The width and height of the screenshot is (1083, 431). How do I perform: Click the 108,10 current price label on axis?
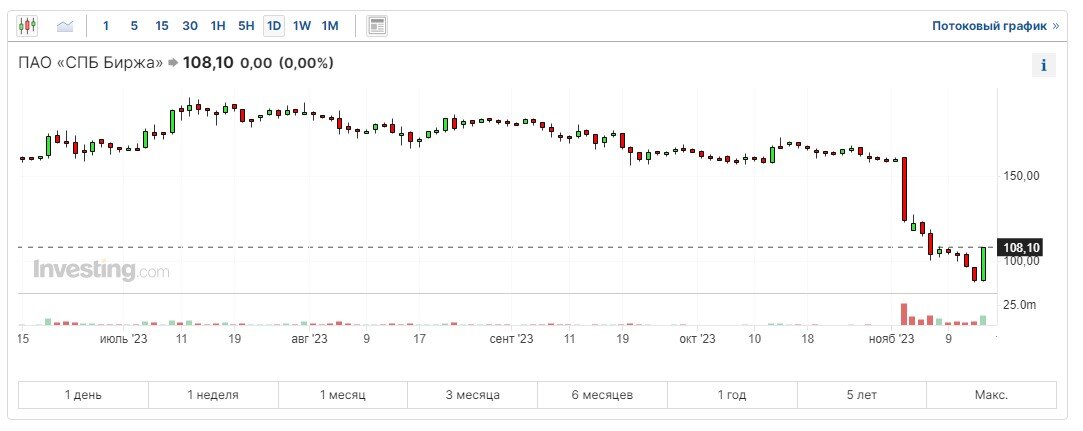(x=1022, y=247)
